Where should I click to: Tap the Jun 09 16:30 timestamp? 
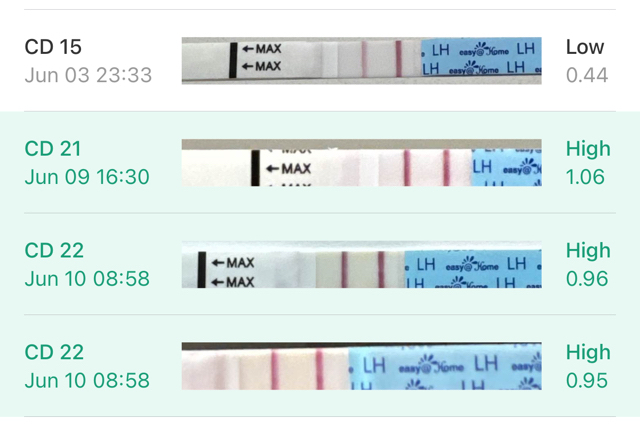87,177
